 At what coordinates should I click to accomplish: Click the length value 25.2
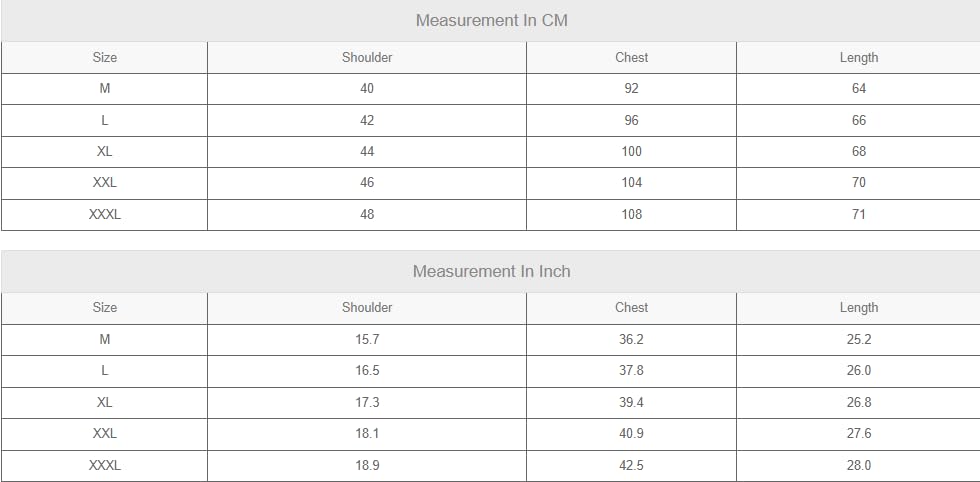(x=858, y=339)
